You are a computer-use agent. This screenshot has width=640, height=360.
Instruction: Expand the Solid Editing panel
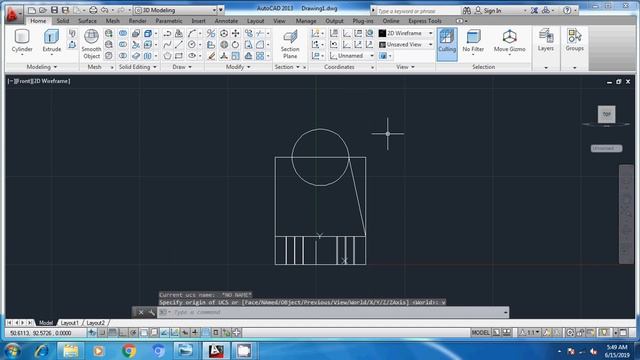coord(138,67)
